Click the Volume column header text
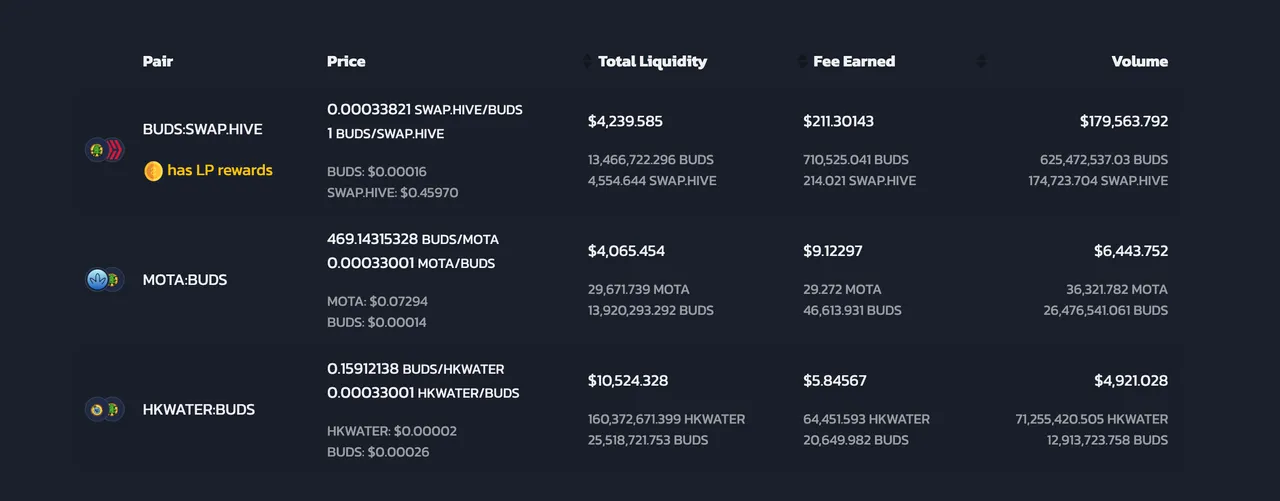 pyautogui.click(x=1140, y=61)
